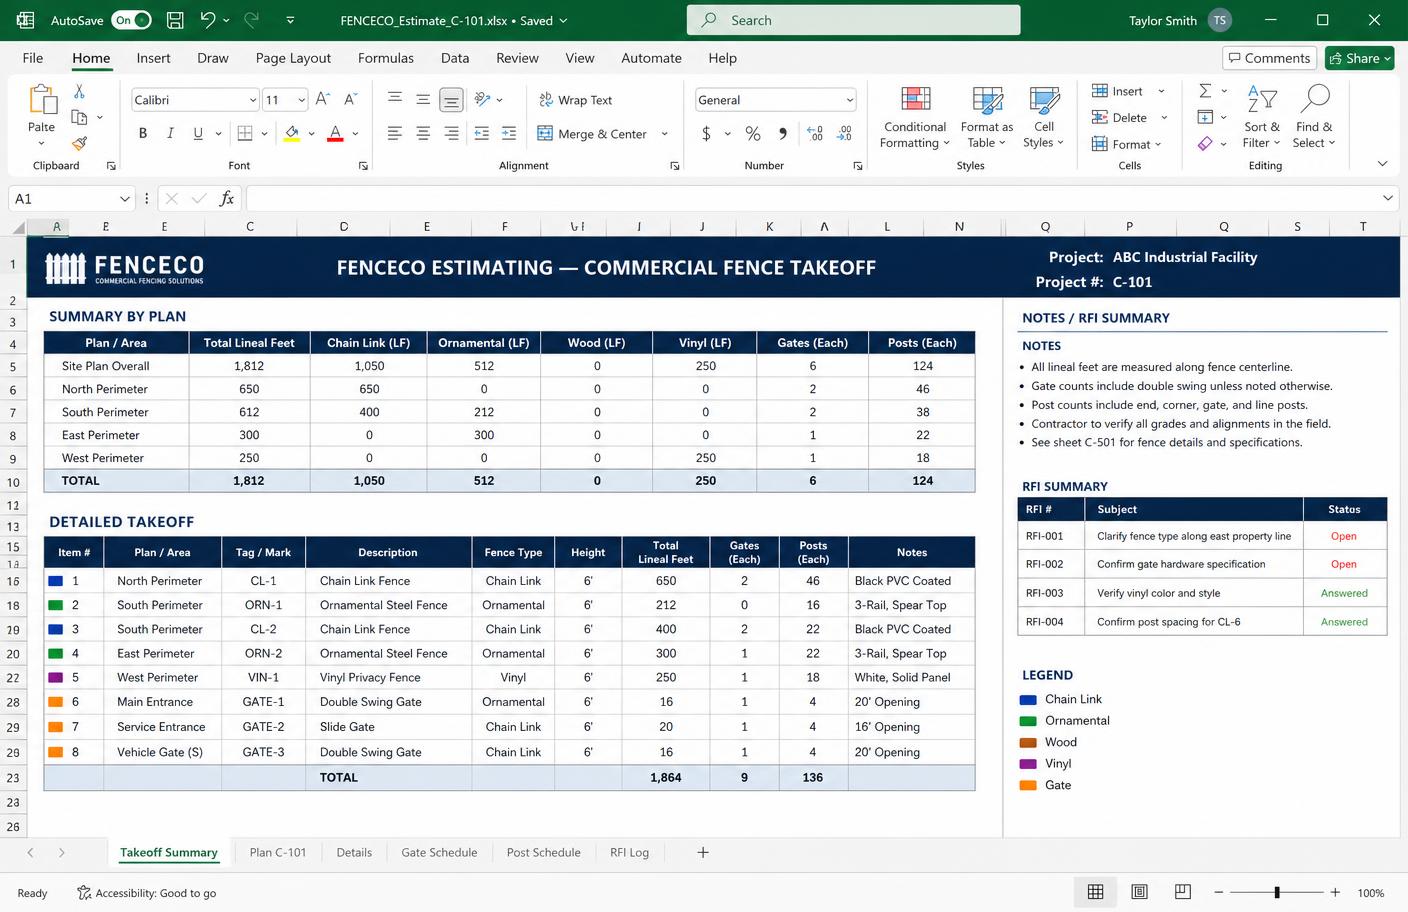Click the Format Painter brush icon

[x=79, y=143]
